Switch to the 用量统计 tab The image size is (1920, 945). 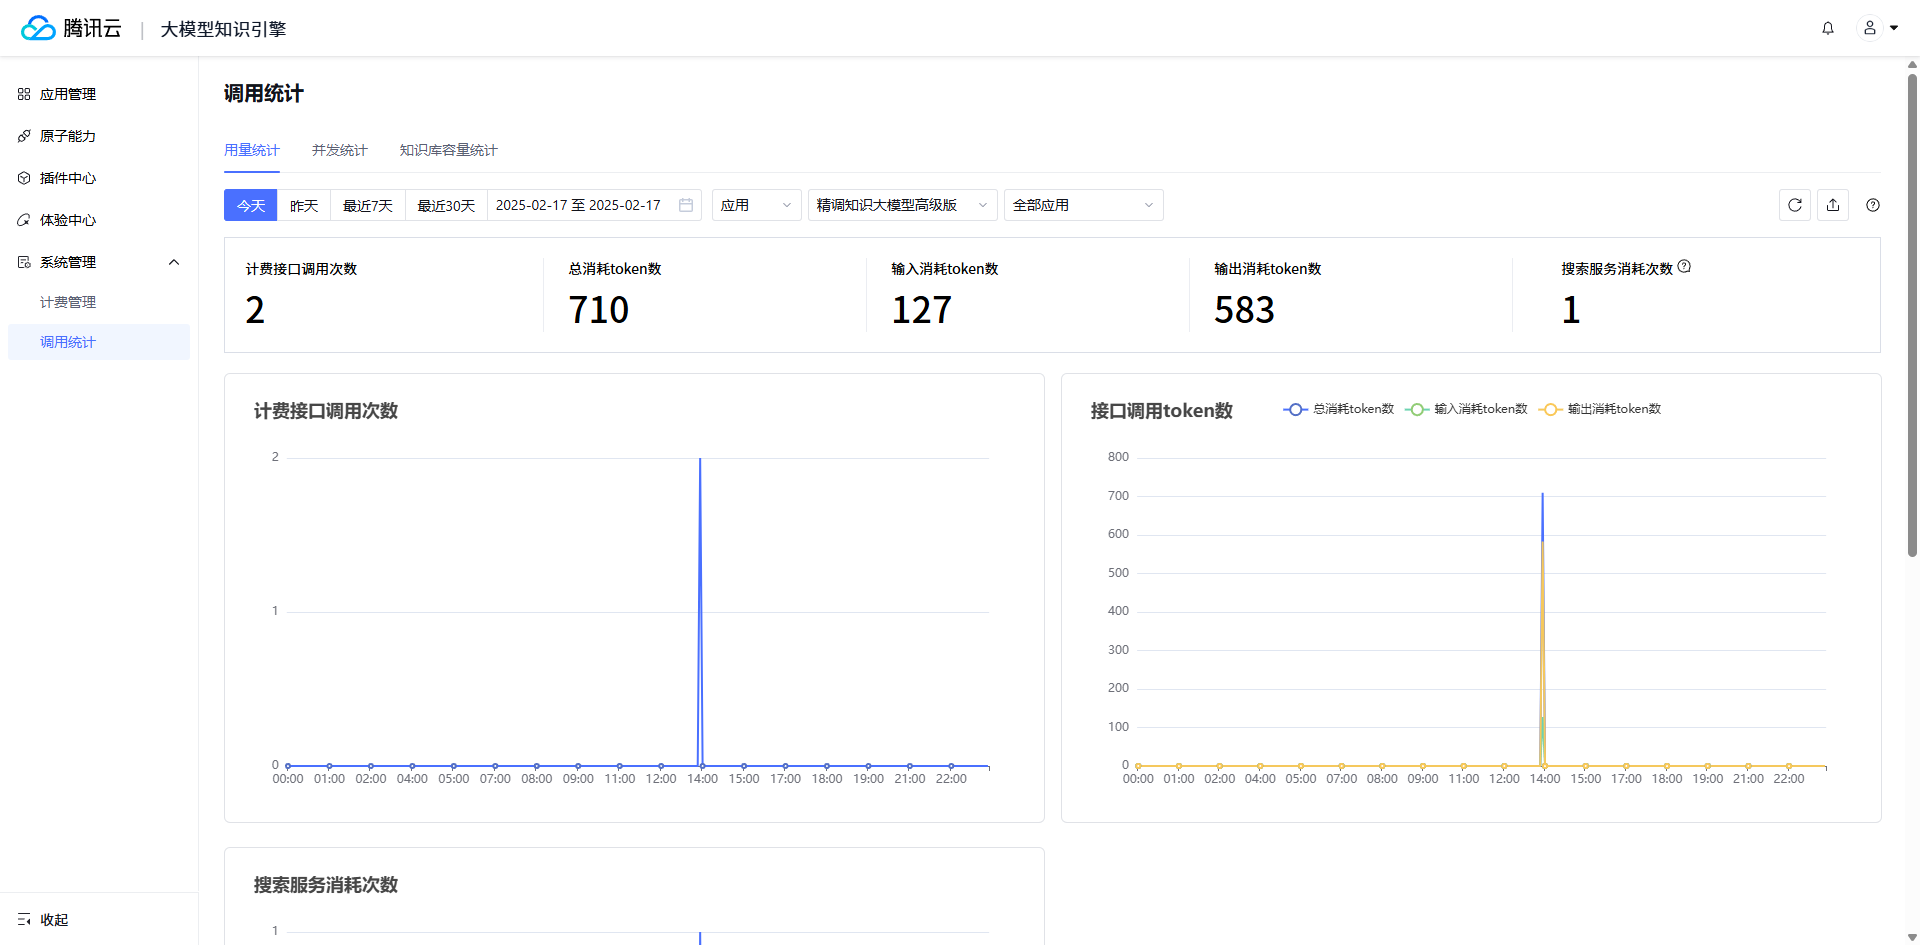click(252, 150)
